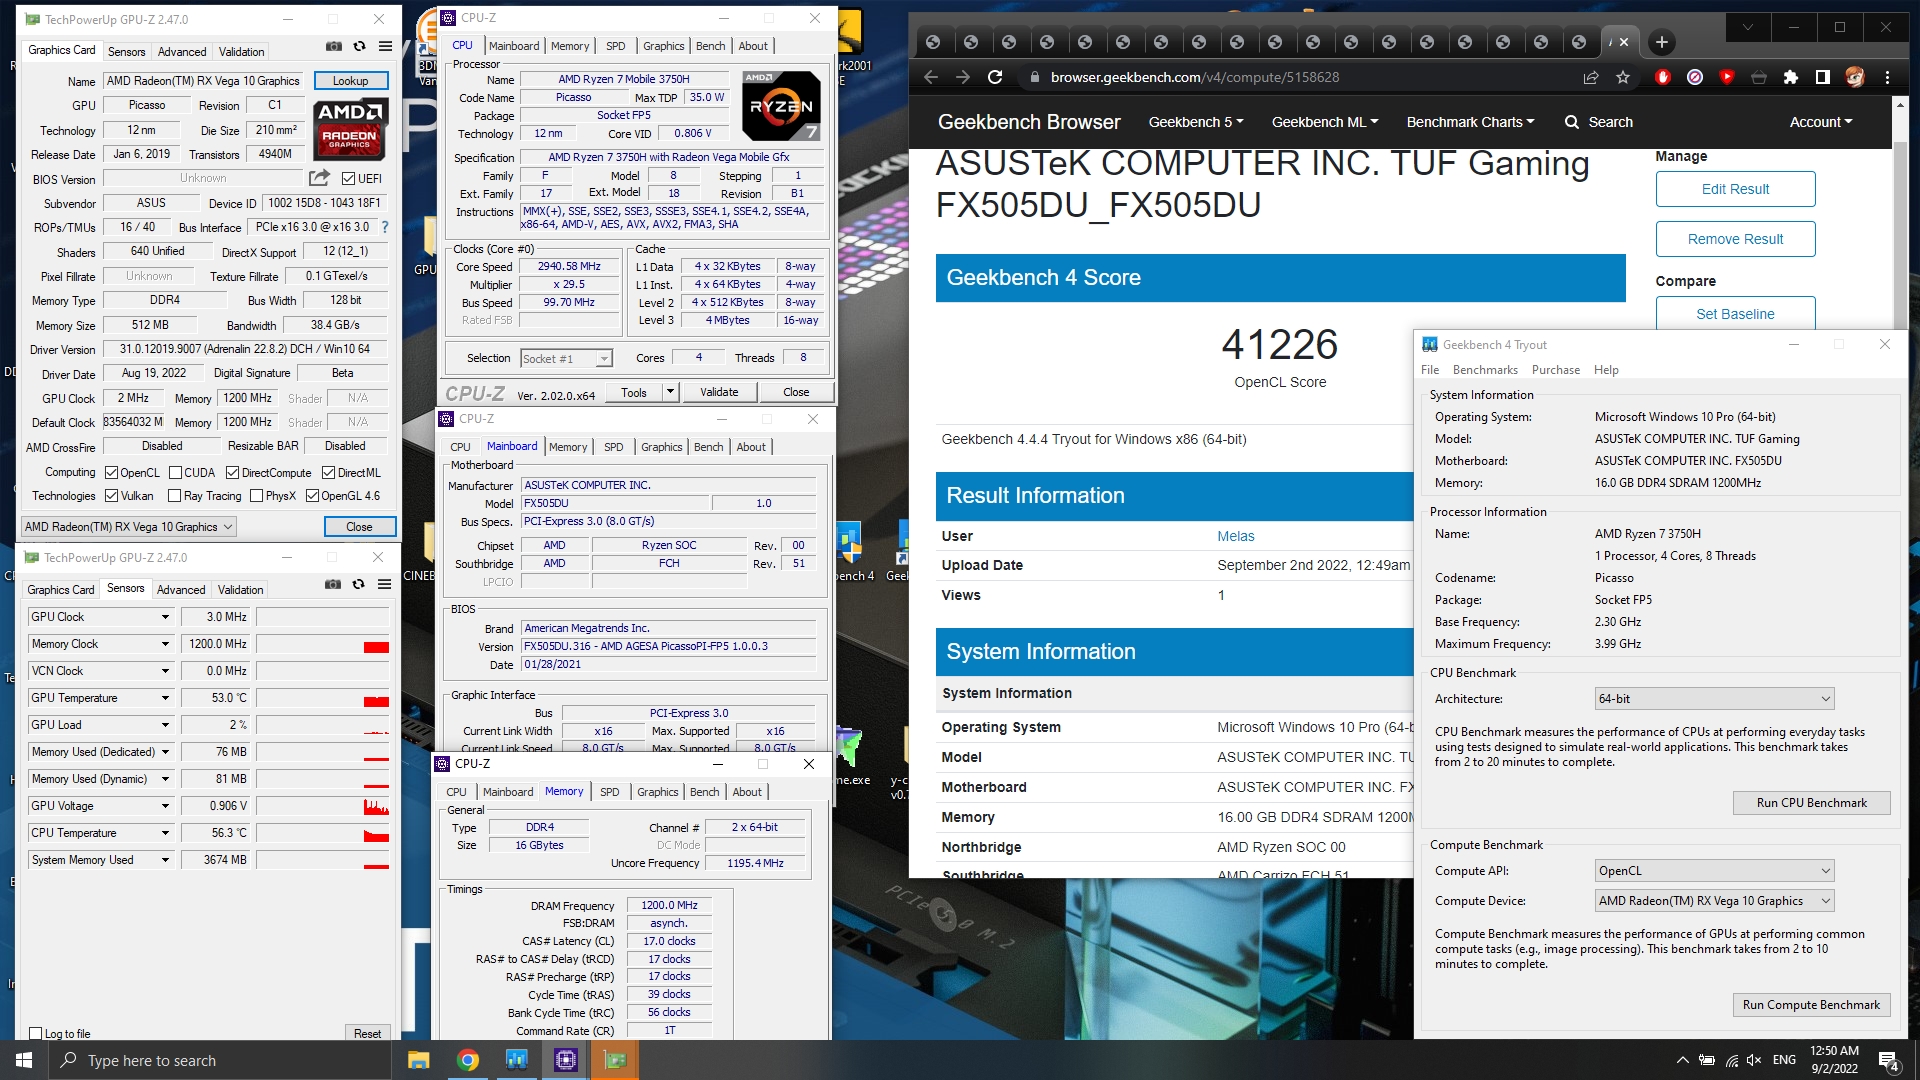This screenshot has width=1920, height=1080.
Task: Open CPU-Z Socket #1 selection dropdown
Action: [566, 358]
